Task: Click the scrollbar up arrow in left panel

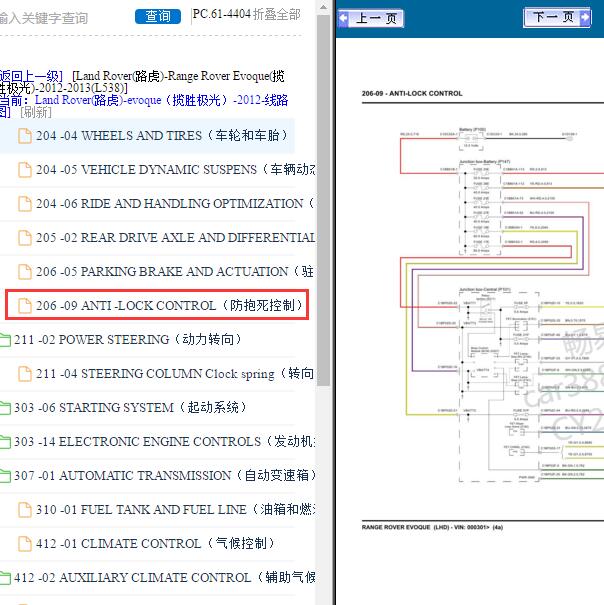Action: [323, 7]
